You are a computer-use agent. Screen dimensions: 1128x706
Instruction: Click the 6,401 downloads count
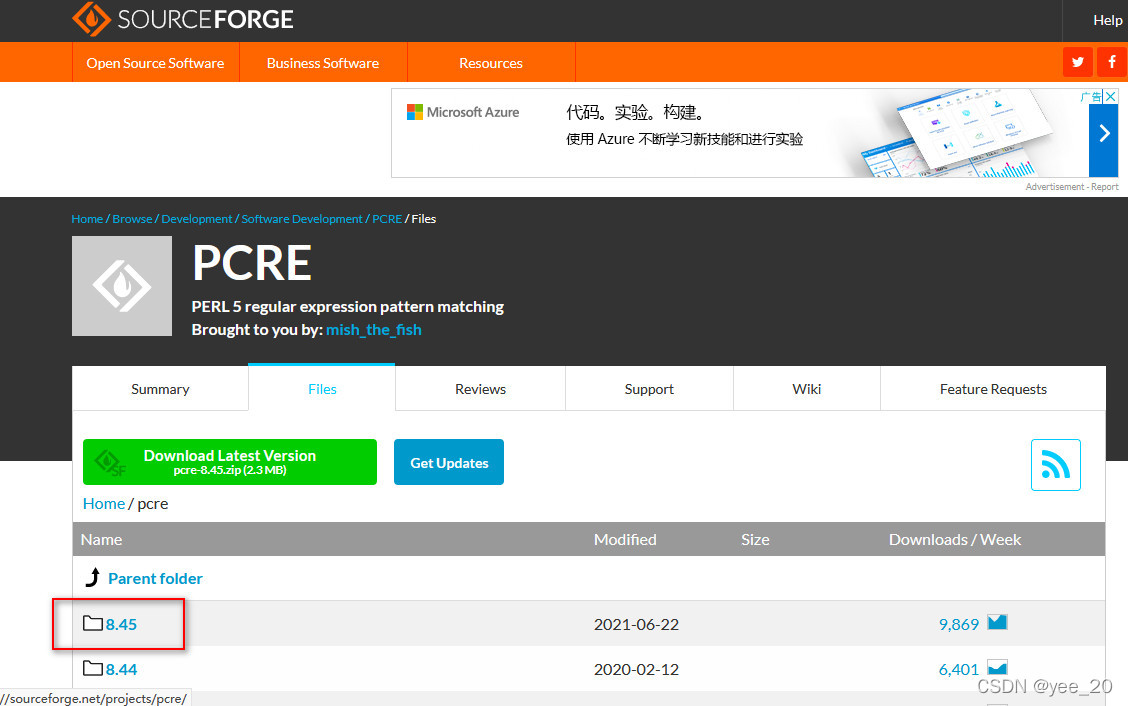point(958,669)
